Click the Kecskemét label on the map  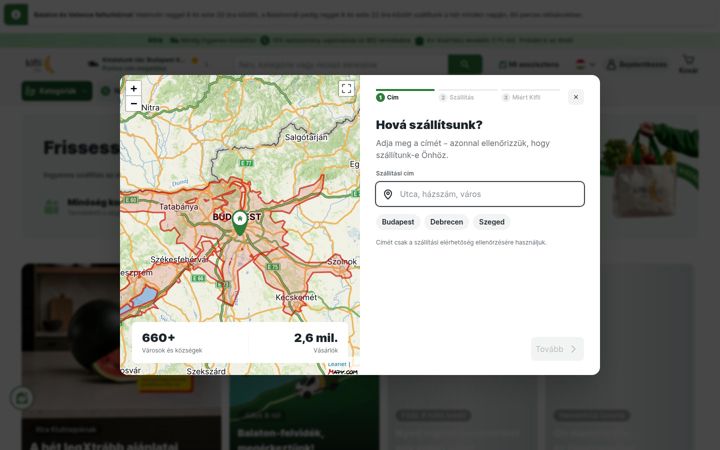(296, 297)
